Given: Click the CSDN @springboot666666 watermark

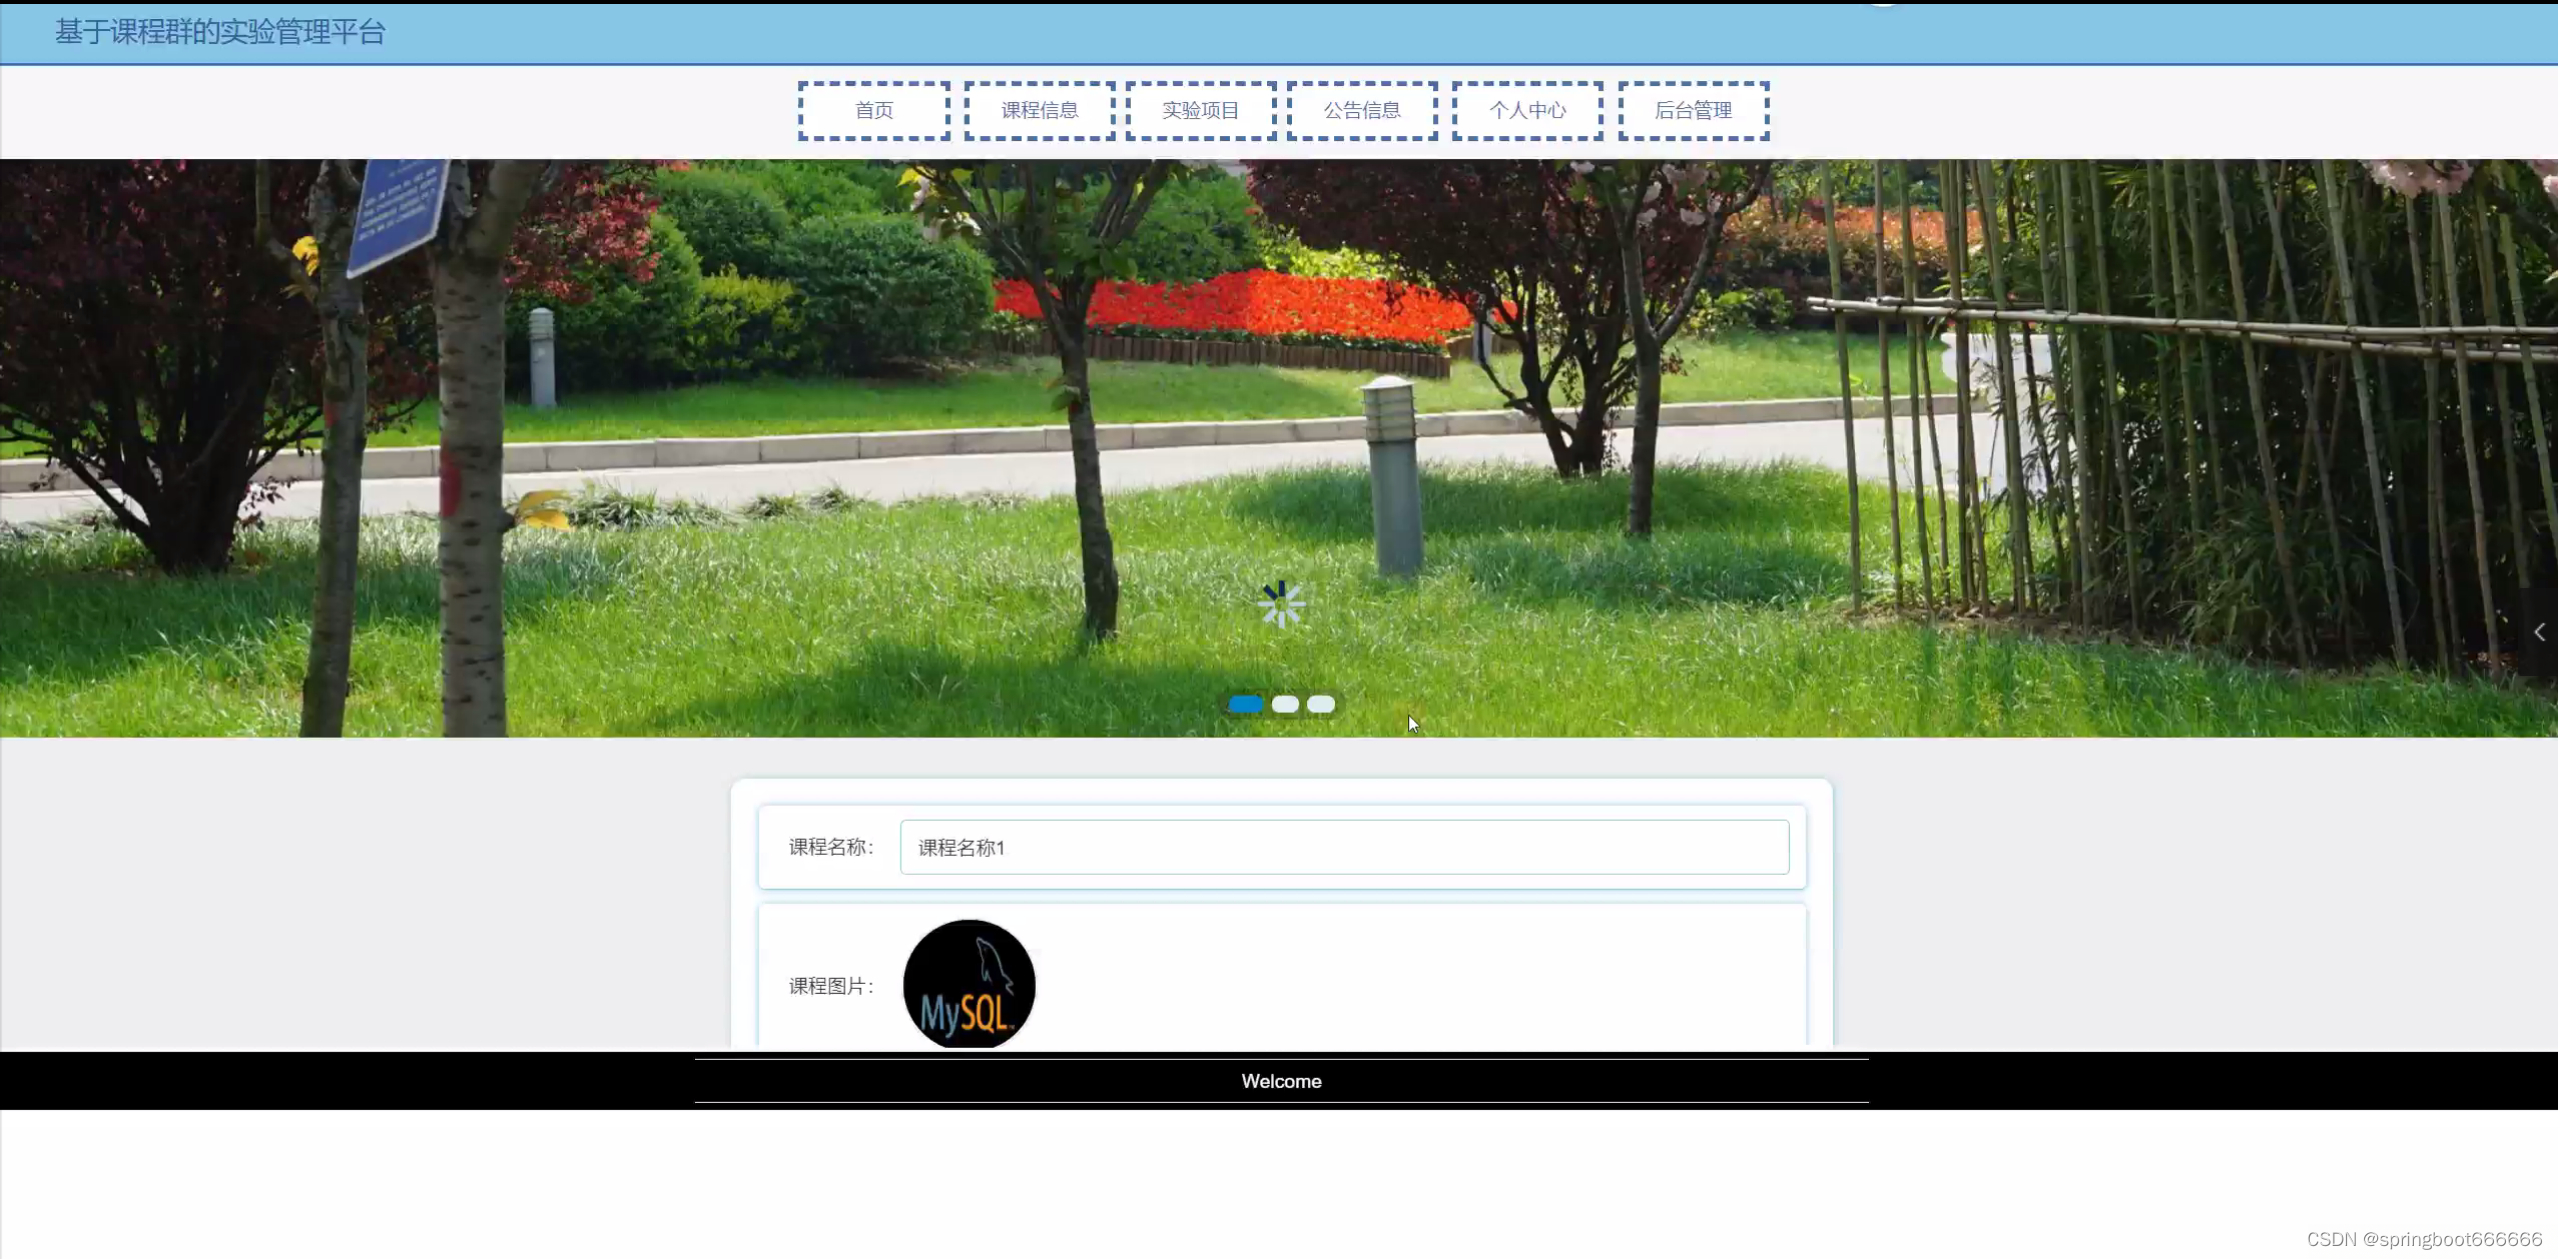Looking at the screenshot, I should point(2423,1239).
